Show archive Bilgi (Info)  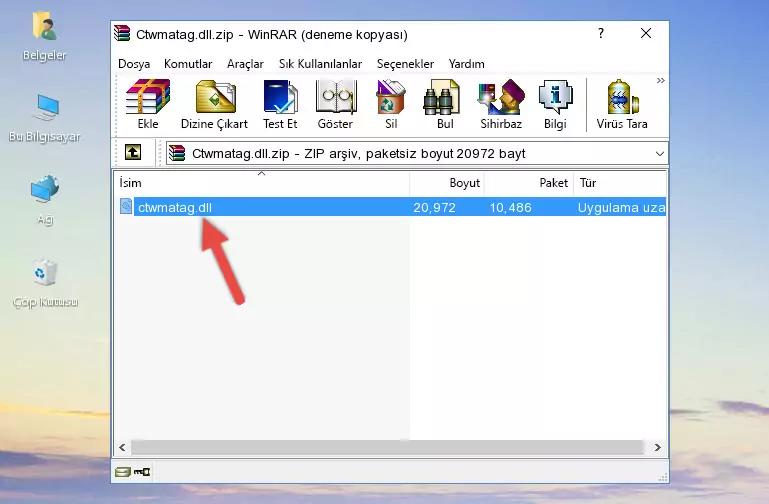point(555,104)
